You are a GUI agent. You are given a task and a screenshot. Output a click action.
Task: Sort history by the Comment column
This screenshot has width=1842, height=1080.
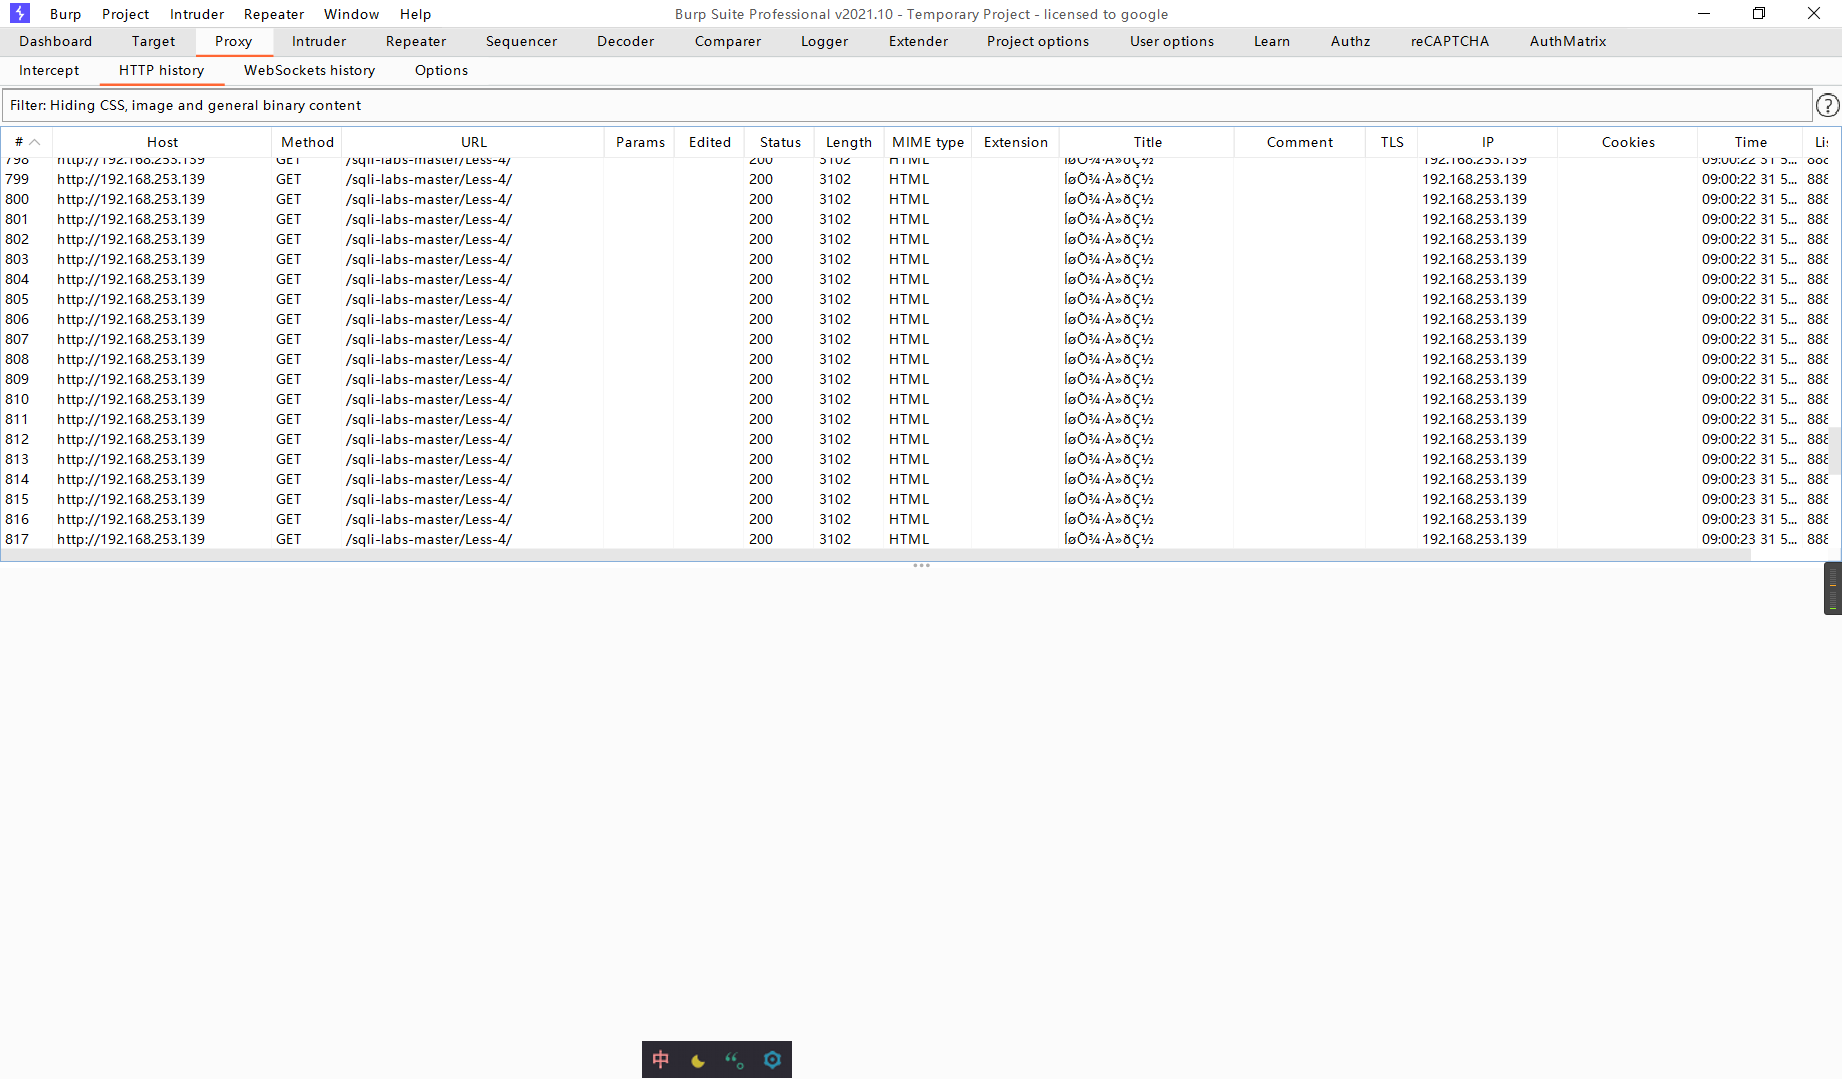point(1300,142)
